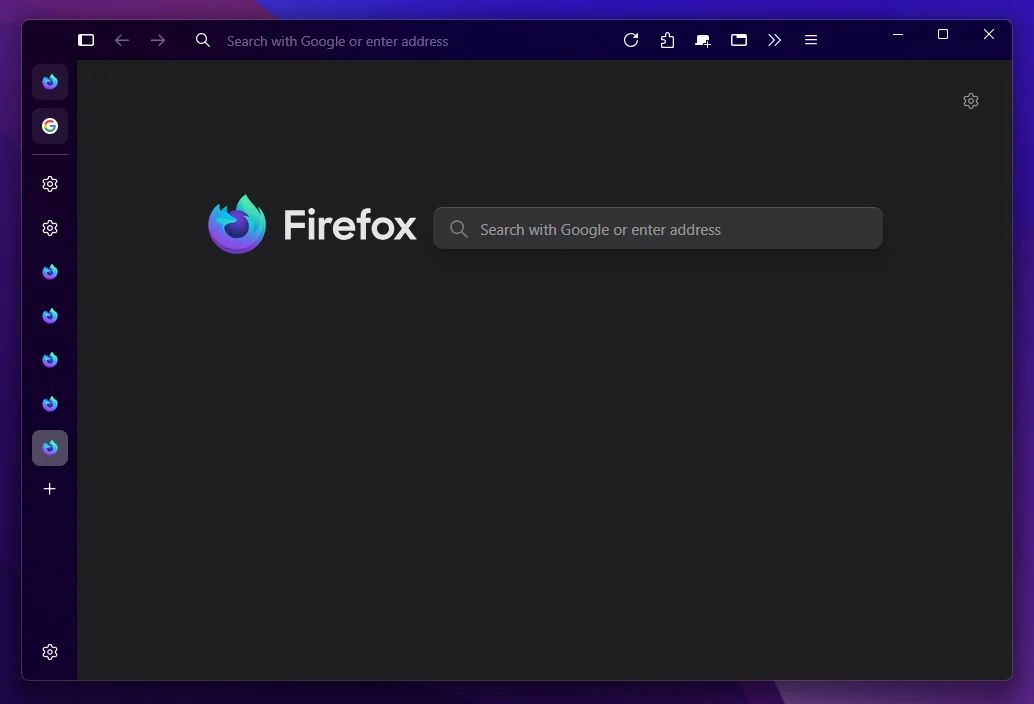Open the hamburger application menu

point(811,40)
